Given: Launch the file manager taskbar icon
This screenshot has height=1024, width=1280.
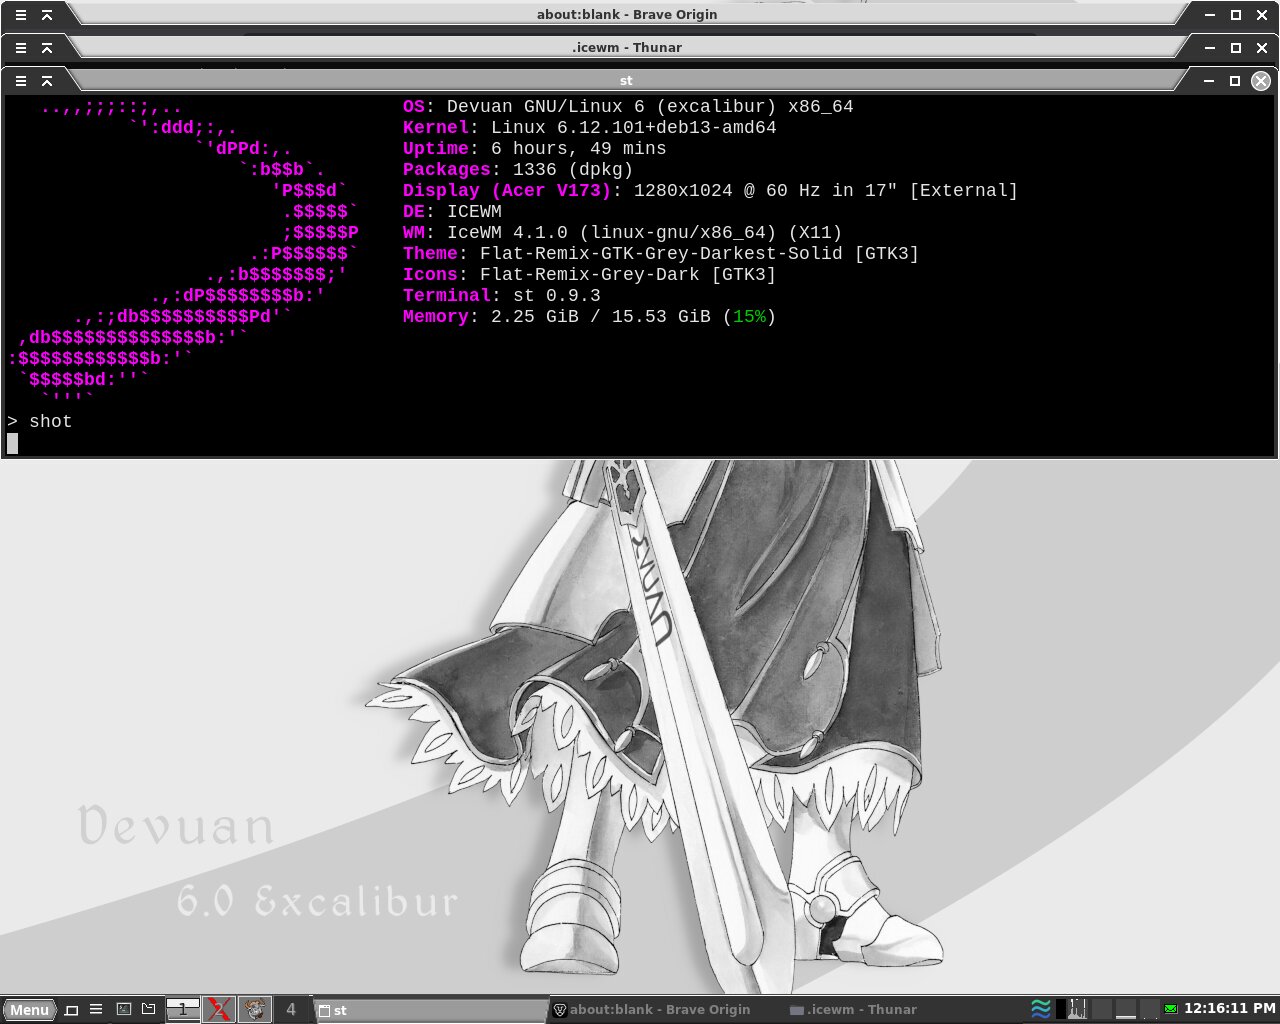Looking at the screenshot, I should (149, 1010).
